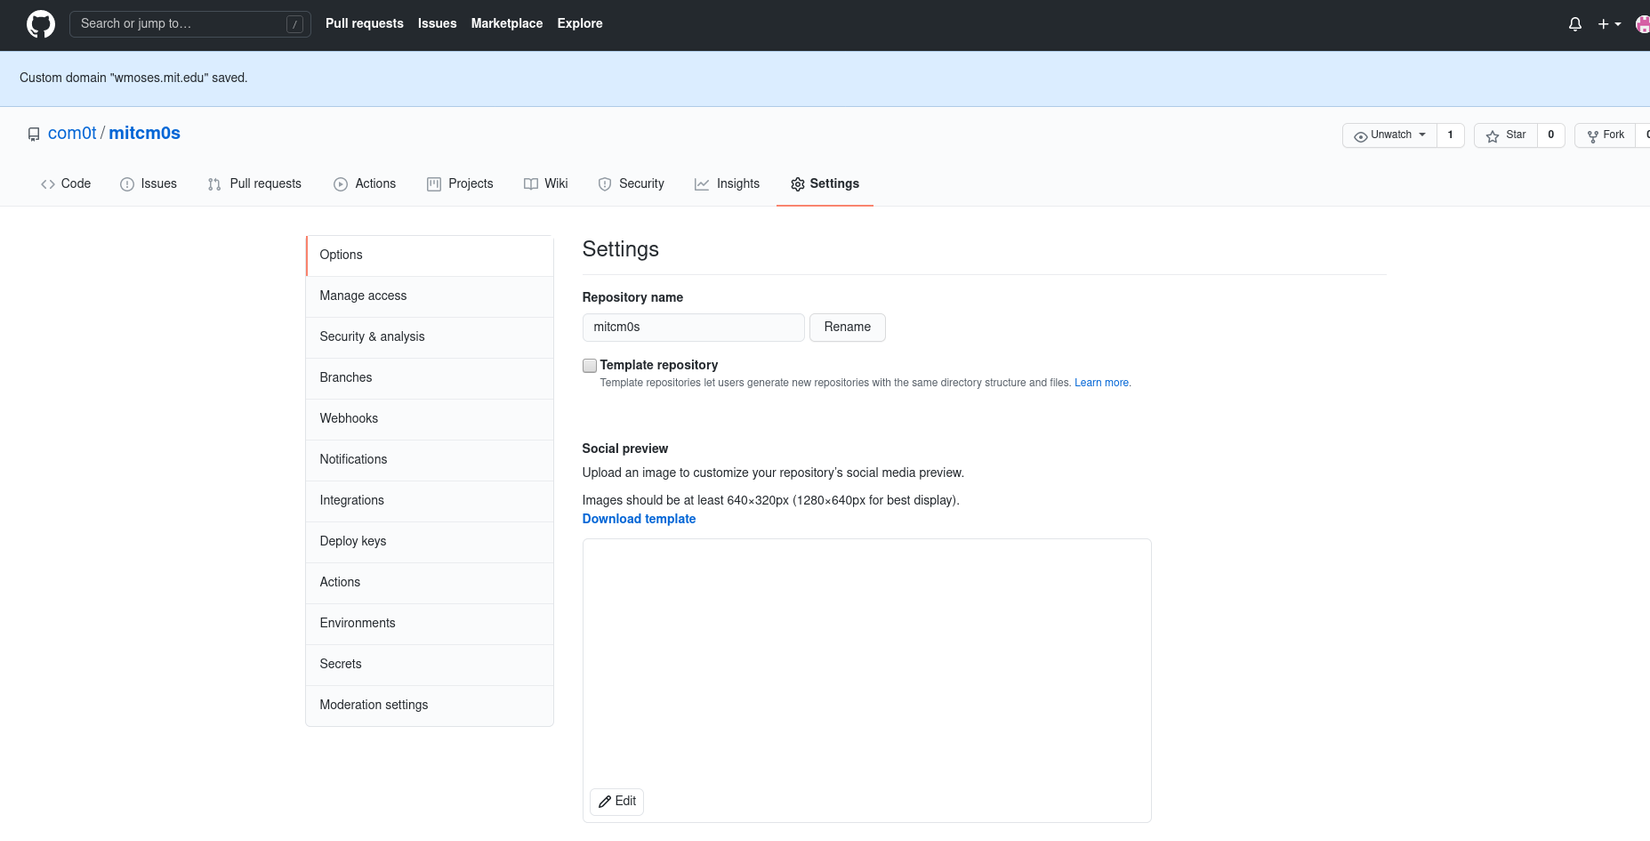Open Issues in top navigation bar
1650x841 pixels.
point(437,24)
